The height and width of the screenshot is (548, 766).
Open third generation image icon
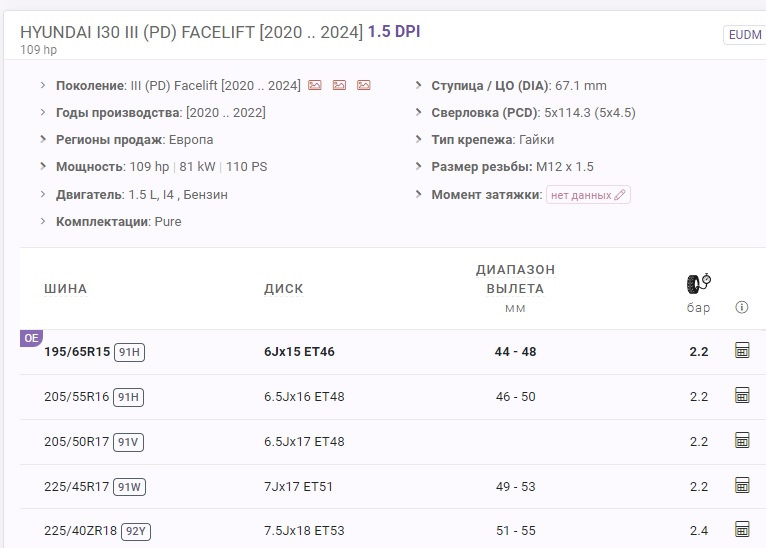pyautogui.click(x=363, y=85)
